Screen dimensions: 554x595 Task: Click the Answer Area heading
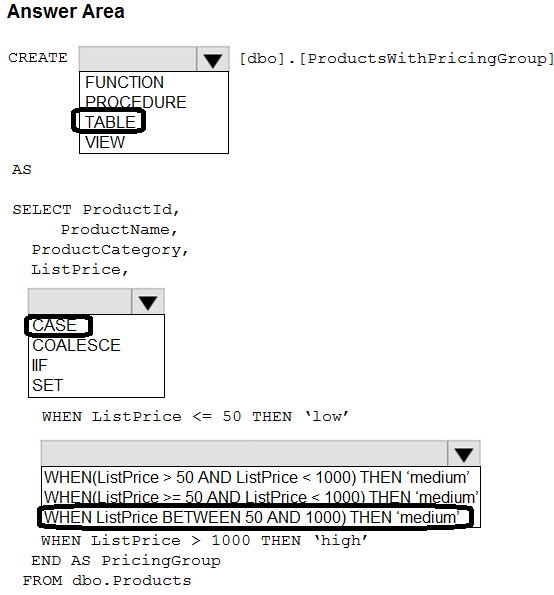click(x=66, y=11)
